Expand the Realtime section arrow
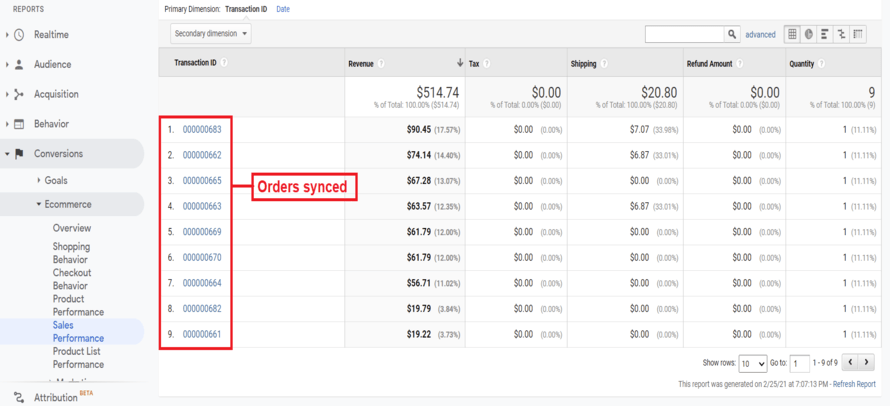This screenshot has height=406, width=890. pyautogui.click(x=7, y=35)
